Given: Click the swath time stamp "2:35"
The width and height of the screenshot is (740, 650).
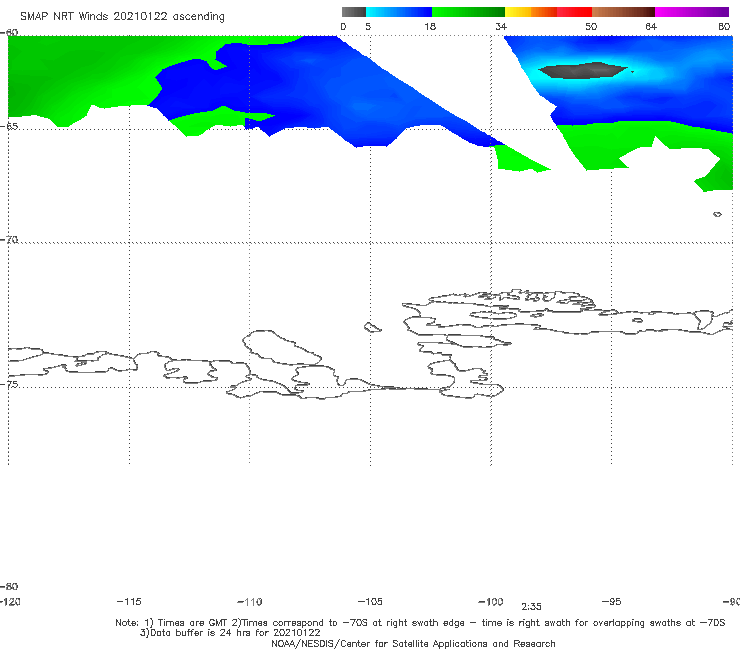Looking at the screenshot, I should [x=531, y=607].
